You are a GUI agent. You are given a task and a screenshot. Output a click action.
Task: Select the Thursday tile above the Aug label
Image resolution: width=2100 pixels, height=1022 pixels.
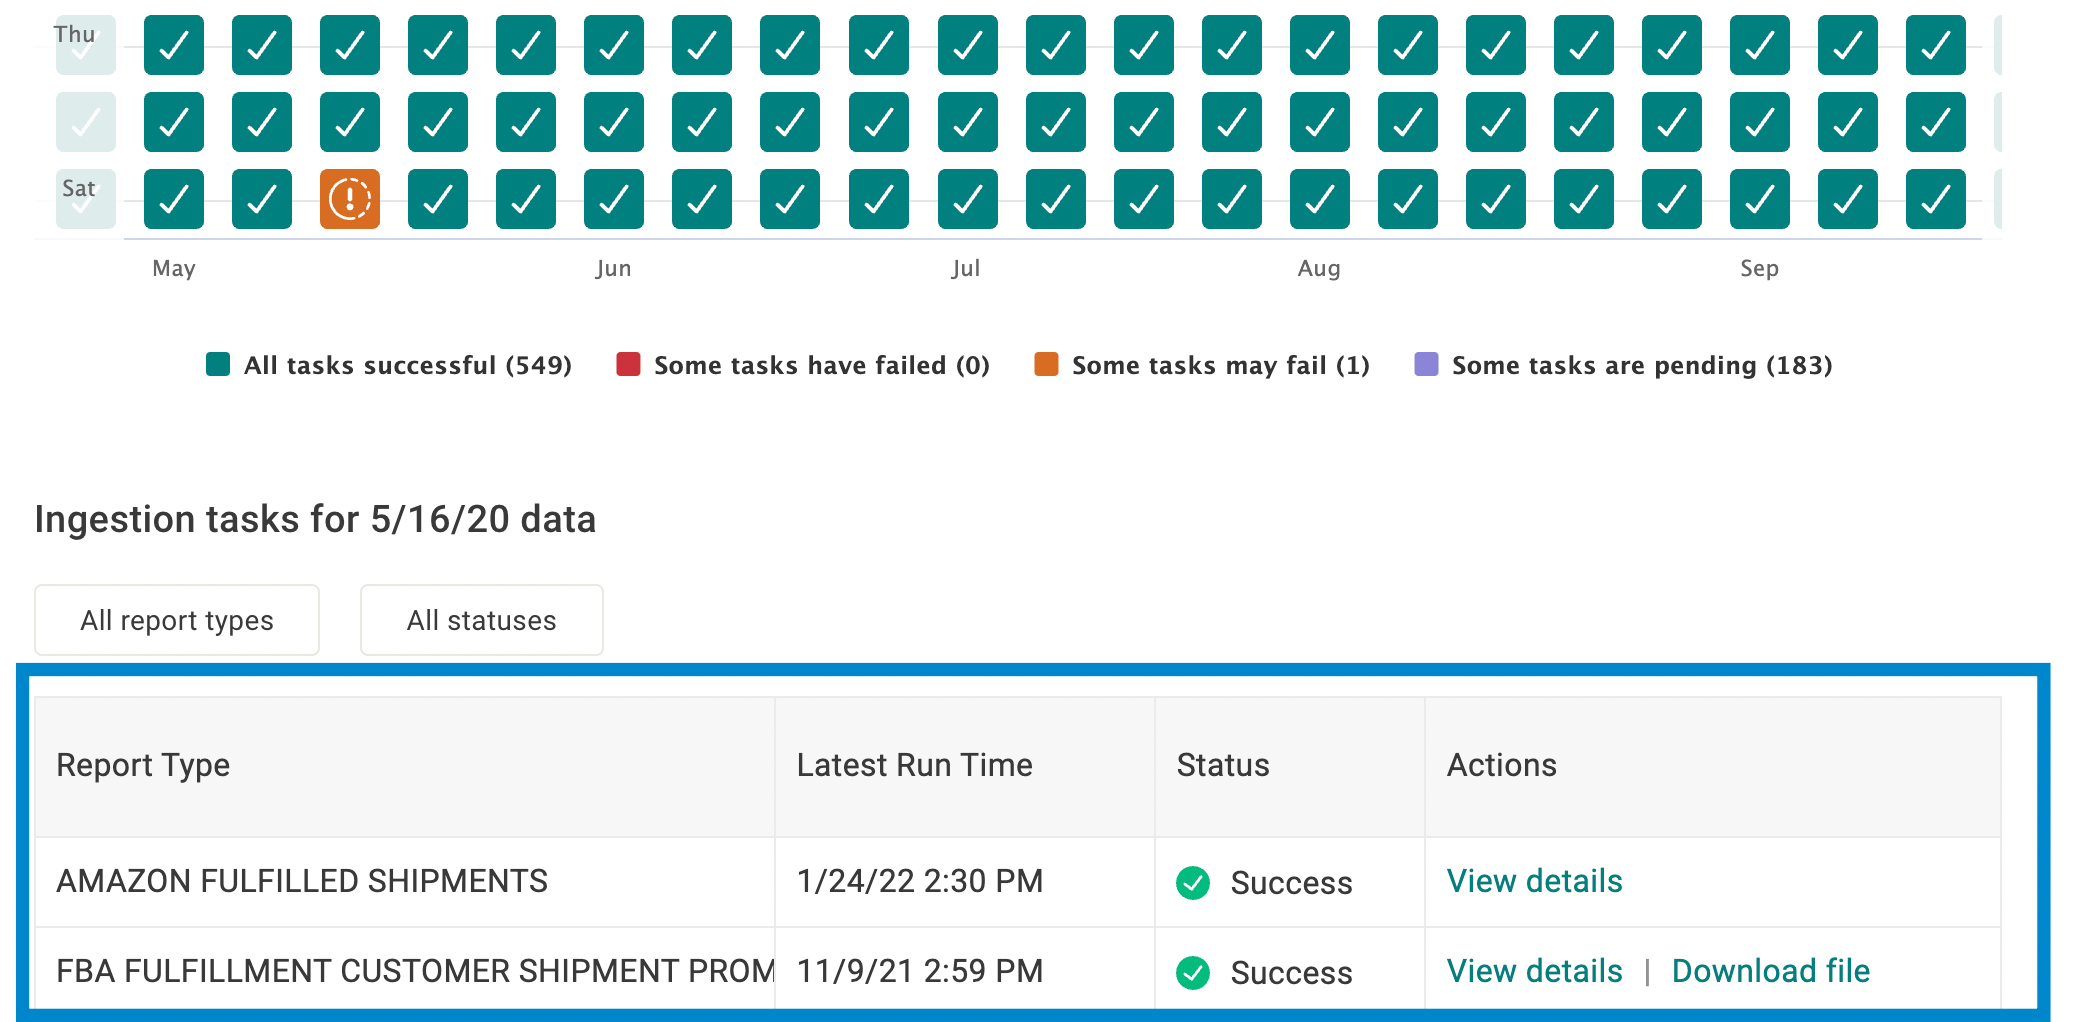pyautogui.click(x=1320, y=45)
